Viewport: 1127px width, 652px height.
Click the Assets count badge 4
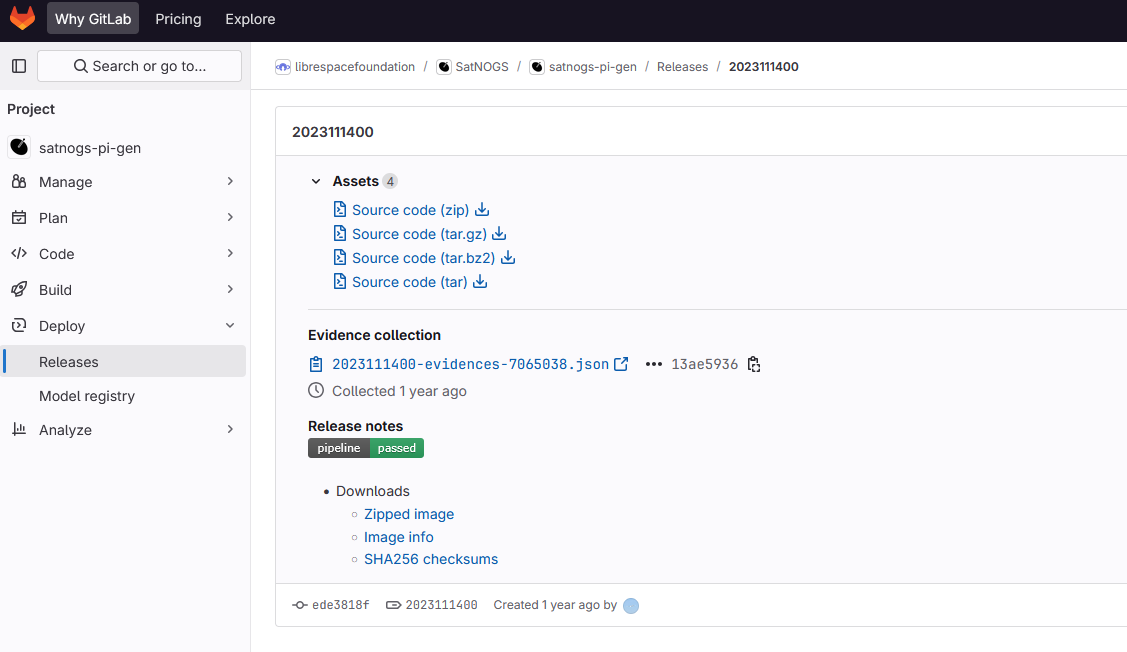click(390, 181)
